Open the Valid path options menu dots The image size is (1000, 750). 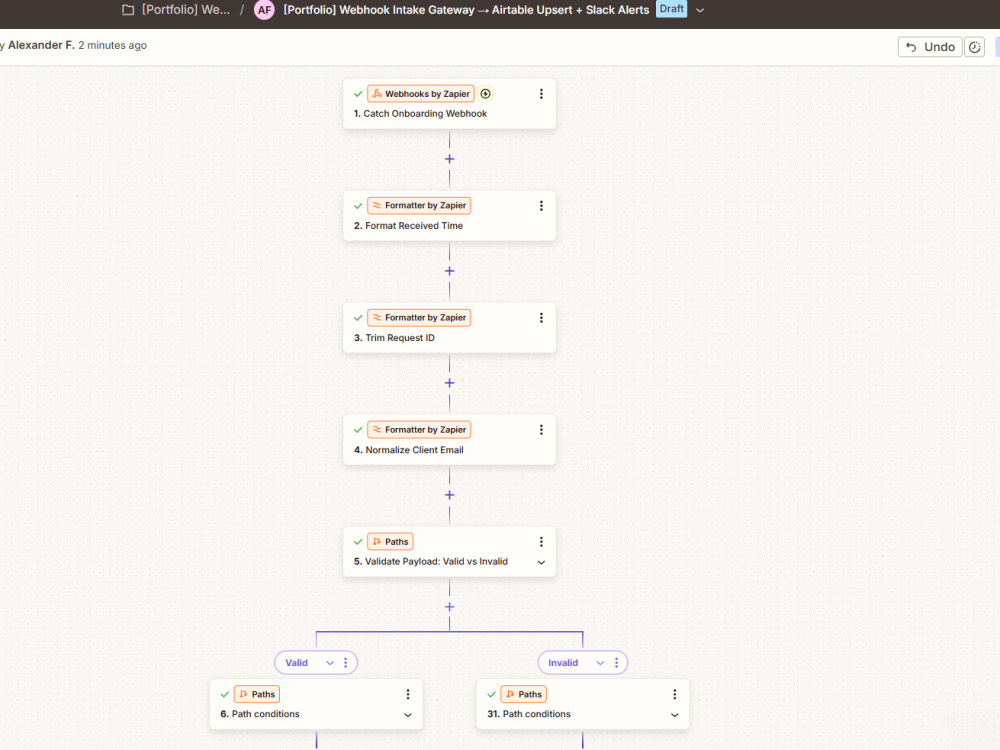coord(346,663)
